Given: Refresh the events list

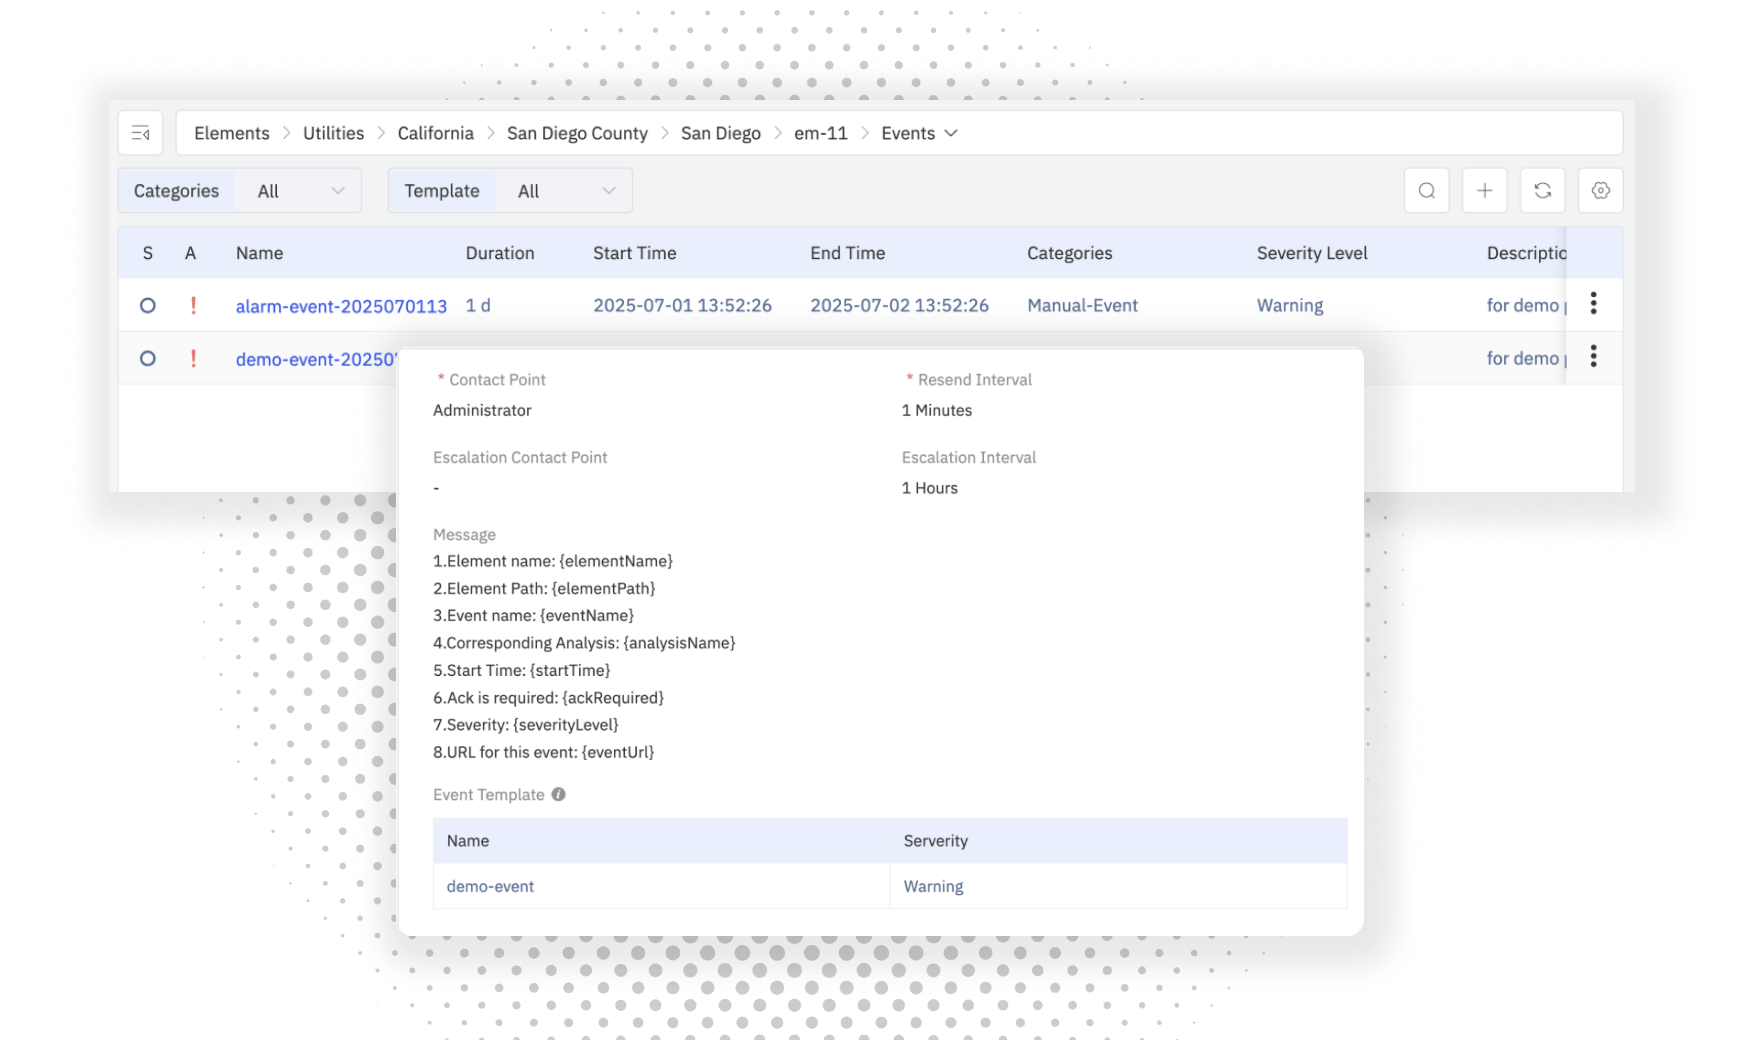Looking at the screenshot, I should coord(1542,190).
